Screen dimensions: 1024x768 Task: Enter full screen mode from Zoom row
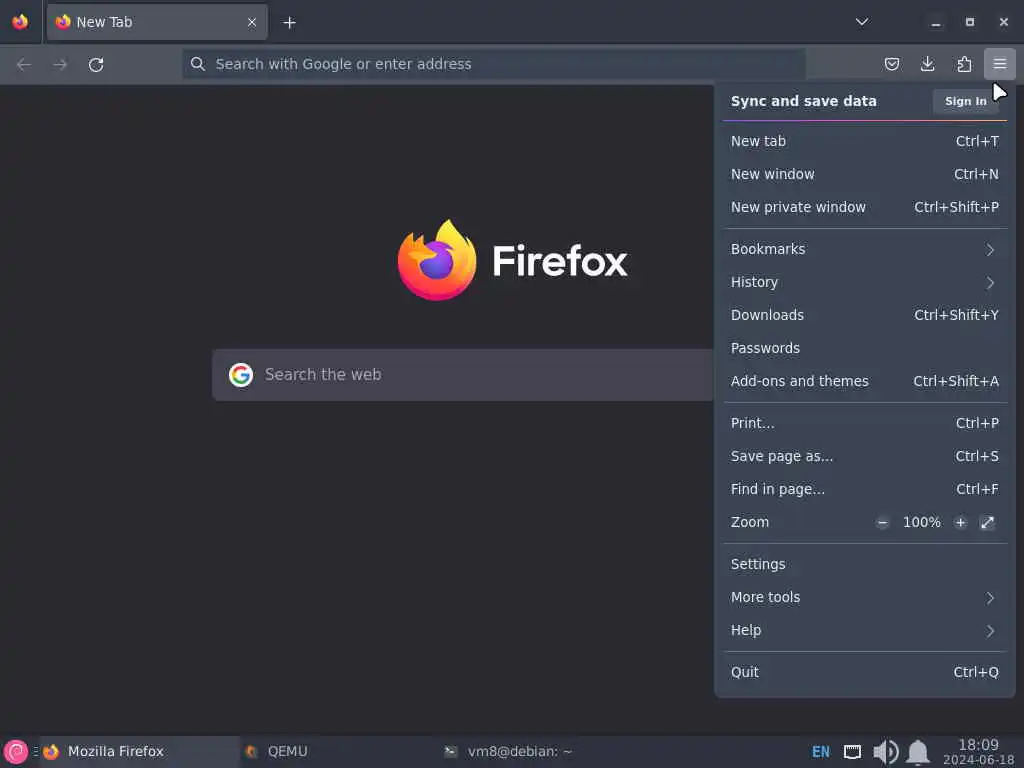click(987, 522)
